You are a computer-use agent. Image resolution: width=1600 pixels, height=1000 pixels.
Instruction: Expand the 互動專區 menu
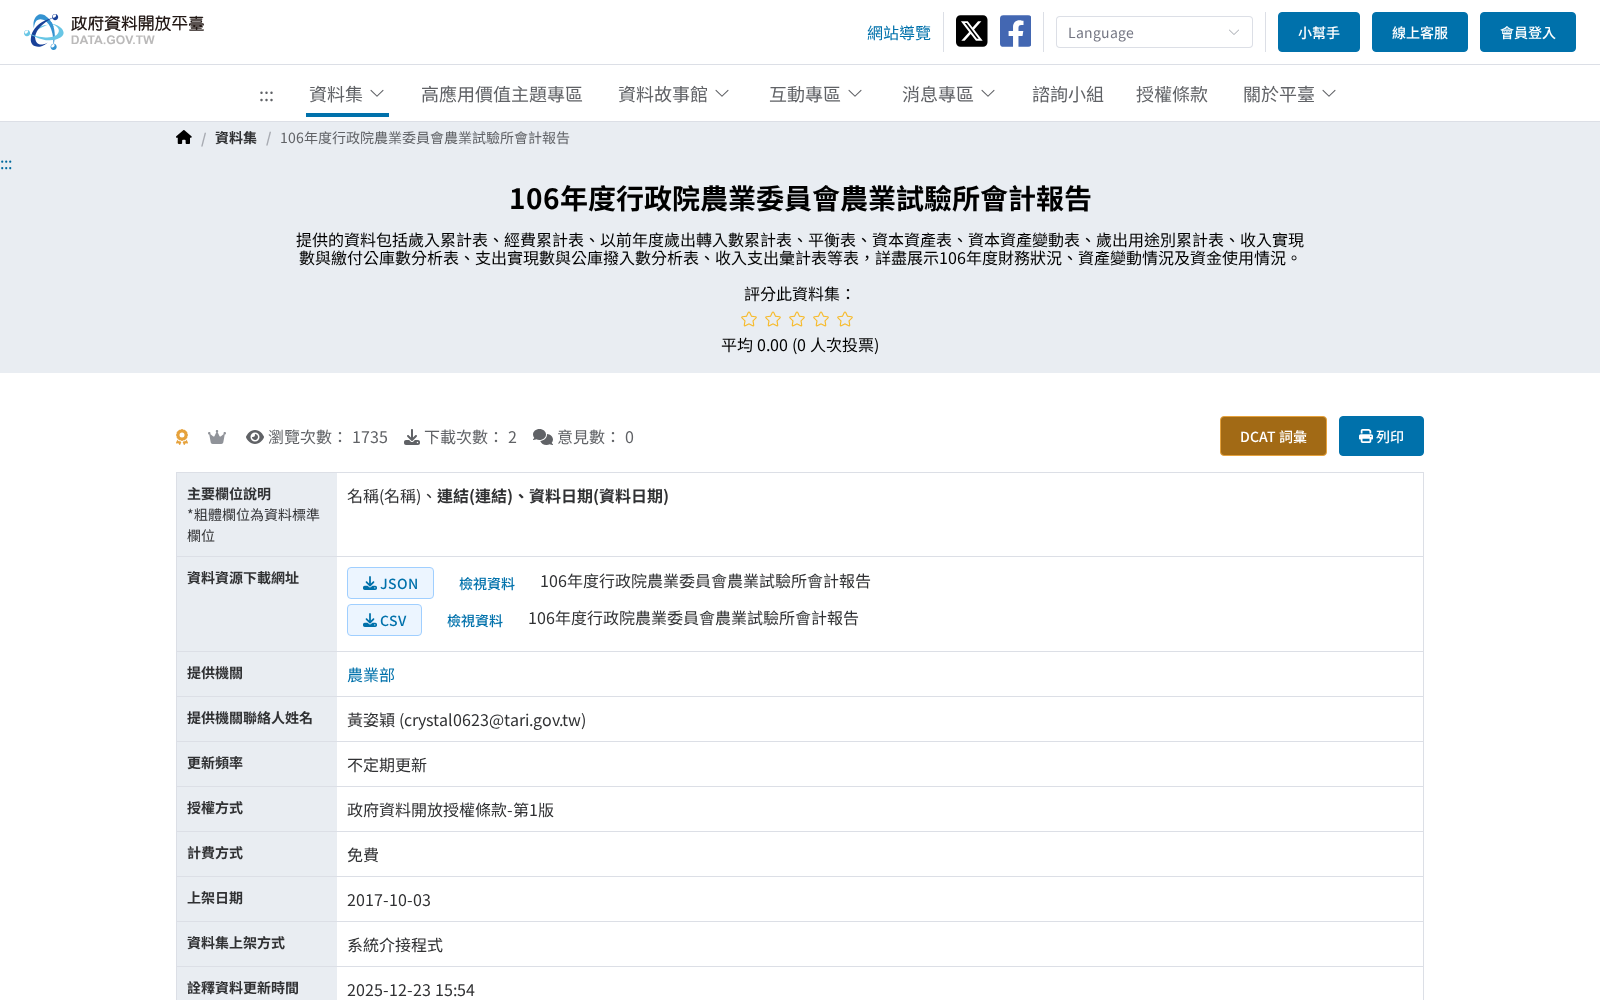pos(816,94)
